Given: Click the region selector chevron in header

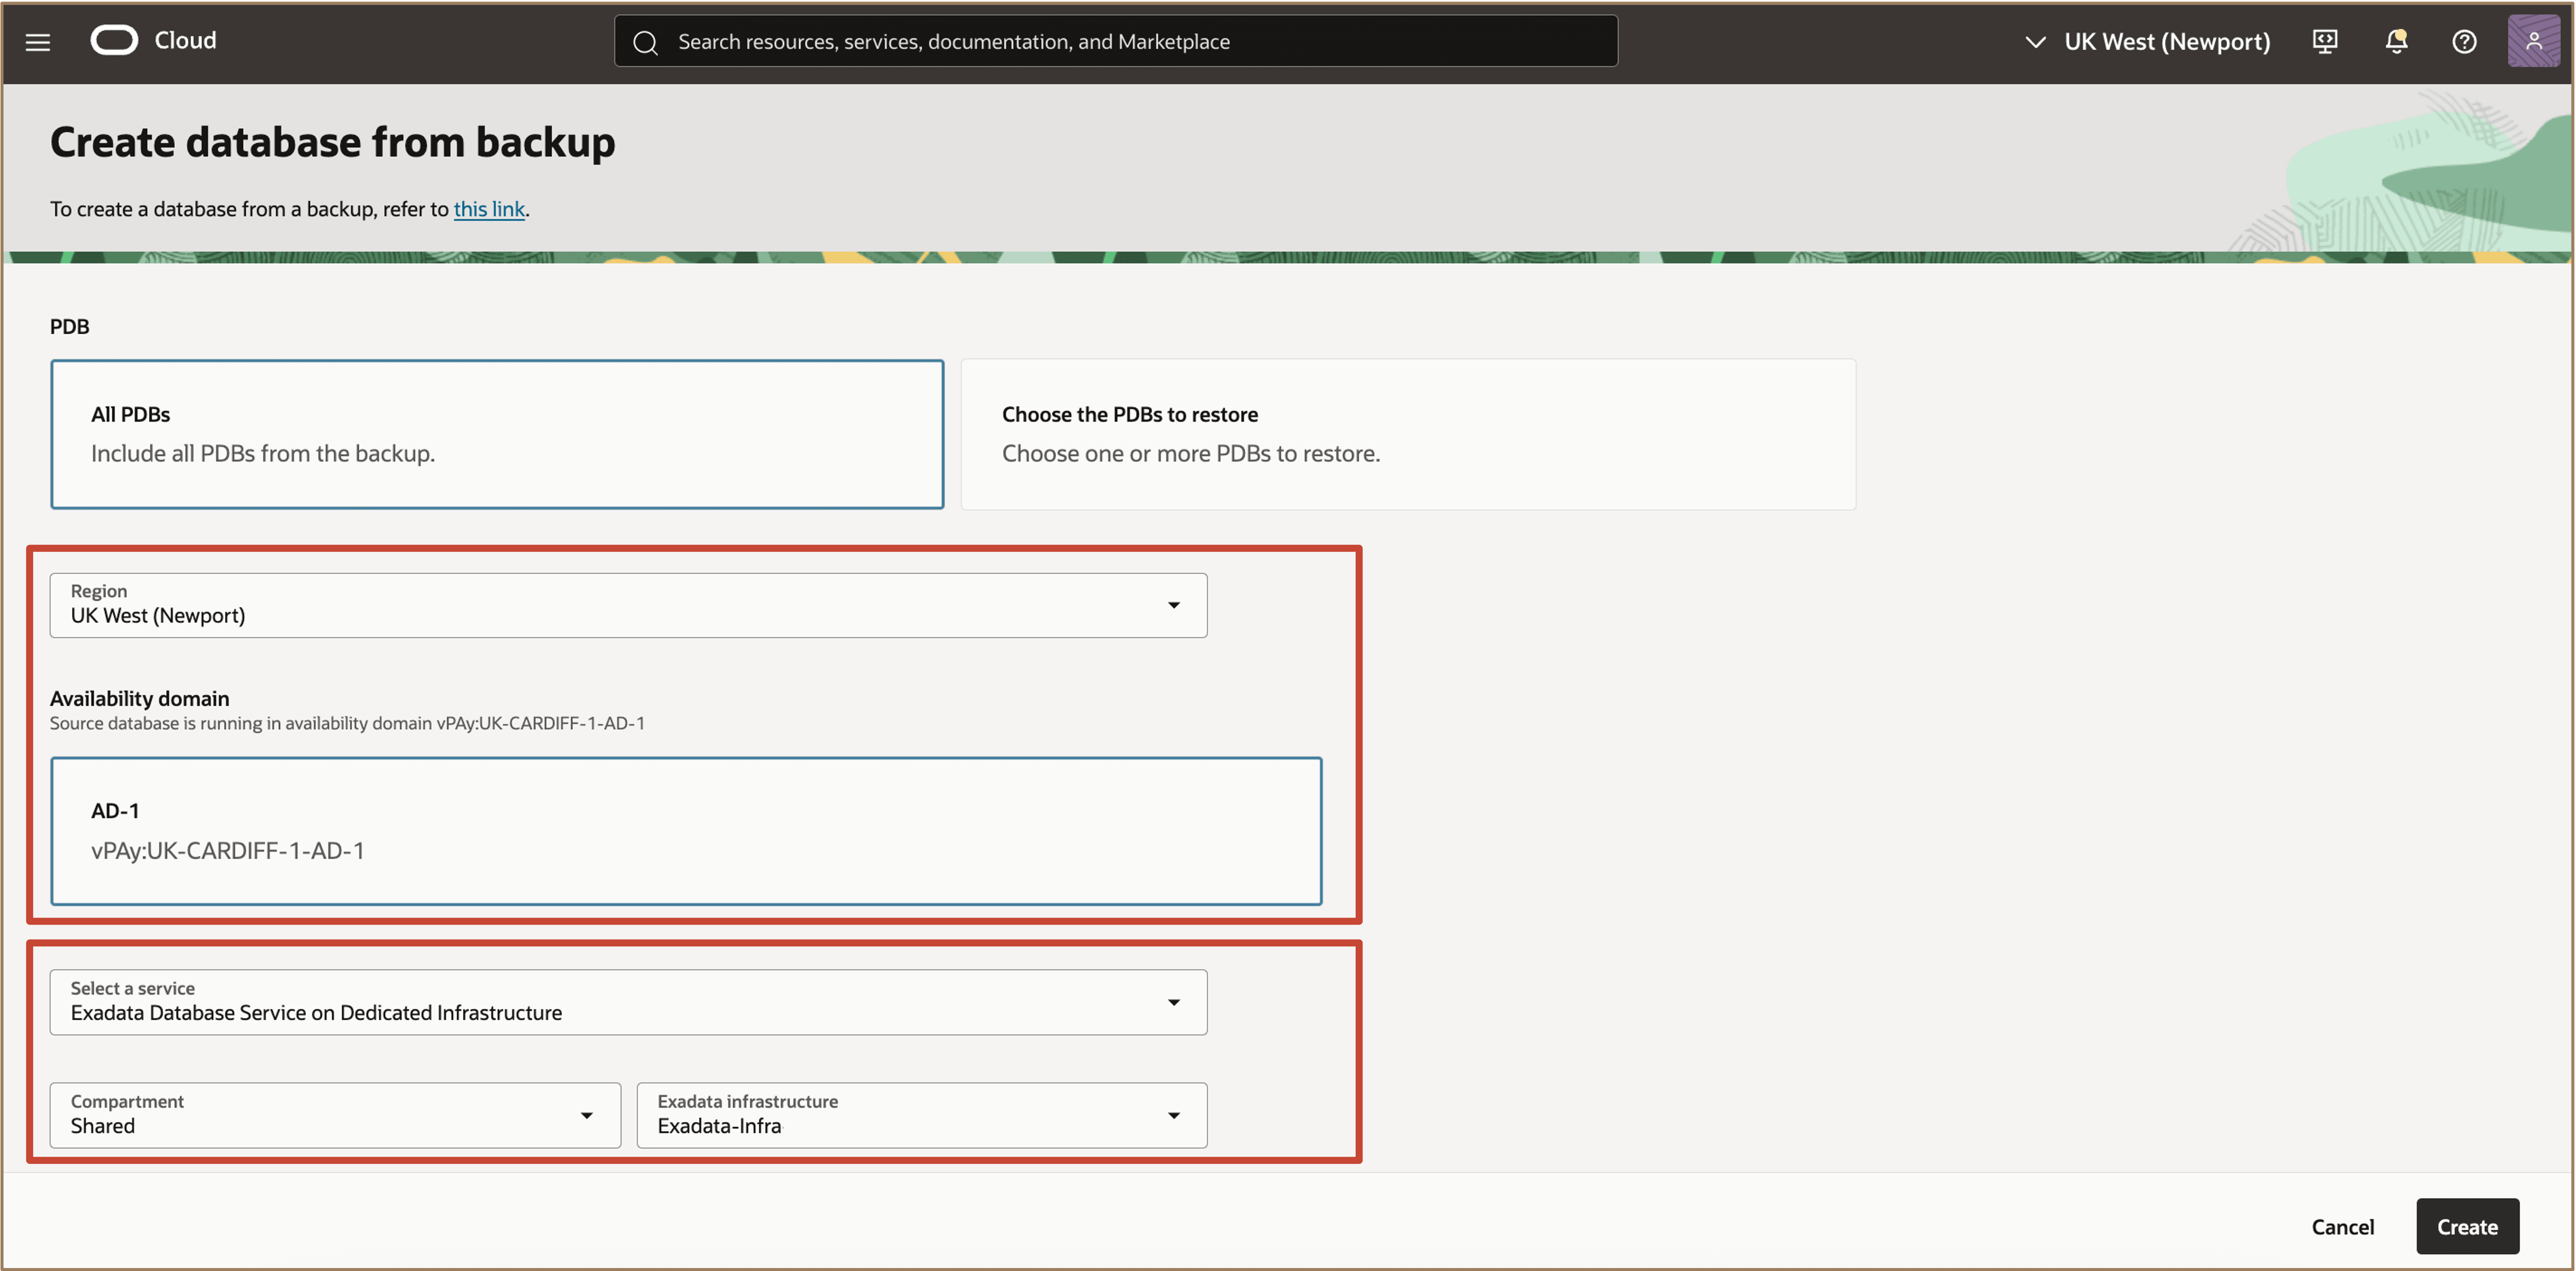Looking at the screenshot, I should [x=2034, y=42].
